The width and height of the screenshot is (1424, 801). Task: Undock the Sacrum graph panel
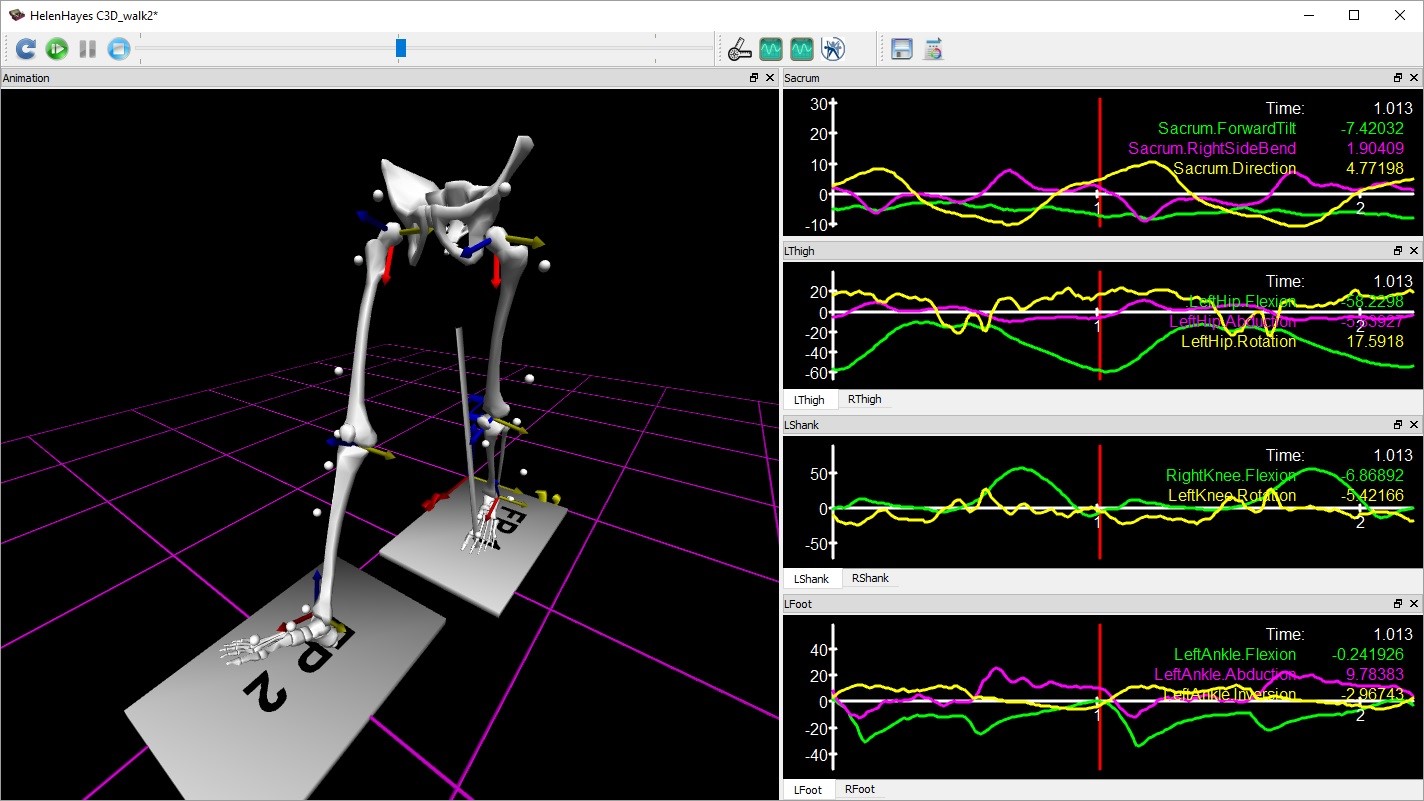[x=1398, y=78]
